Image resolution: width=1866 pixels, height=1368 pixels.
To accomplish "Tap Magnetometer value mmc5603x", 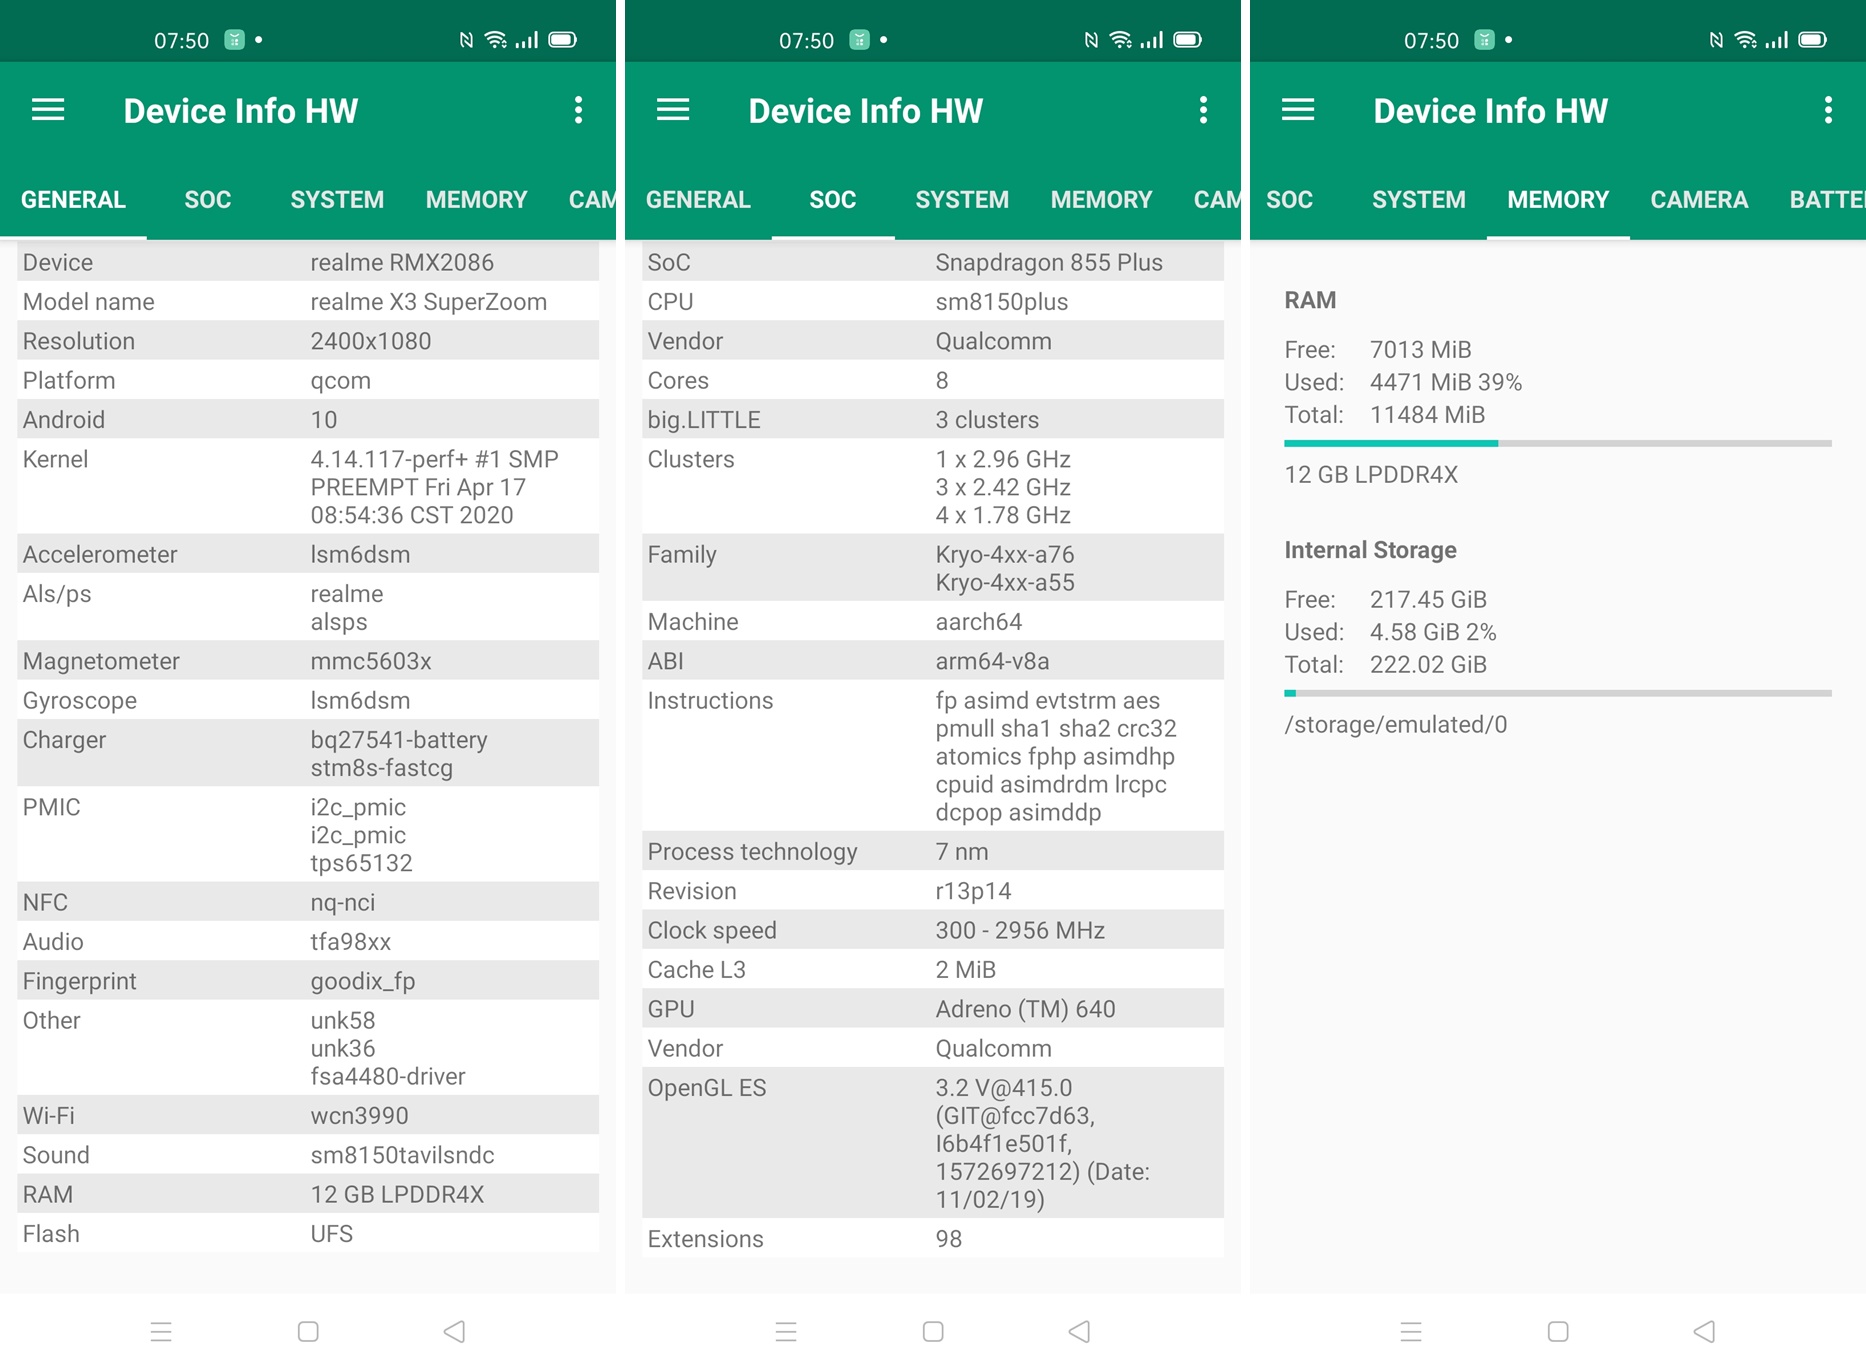I will tap(371, 661).
